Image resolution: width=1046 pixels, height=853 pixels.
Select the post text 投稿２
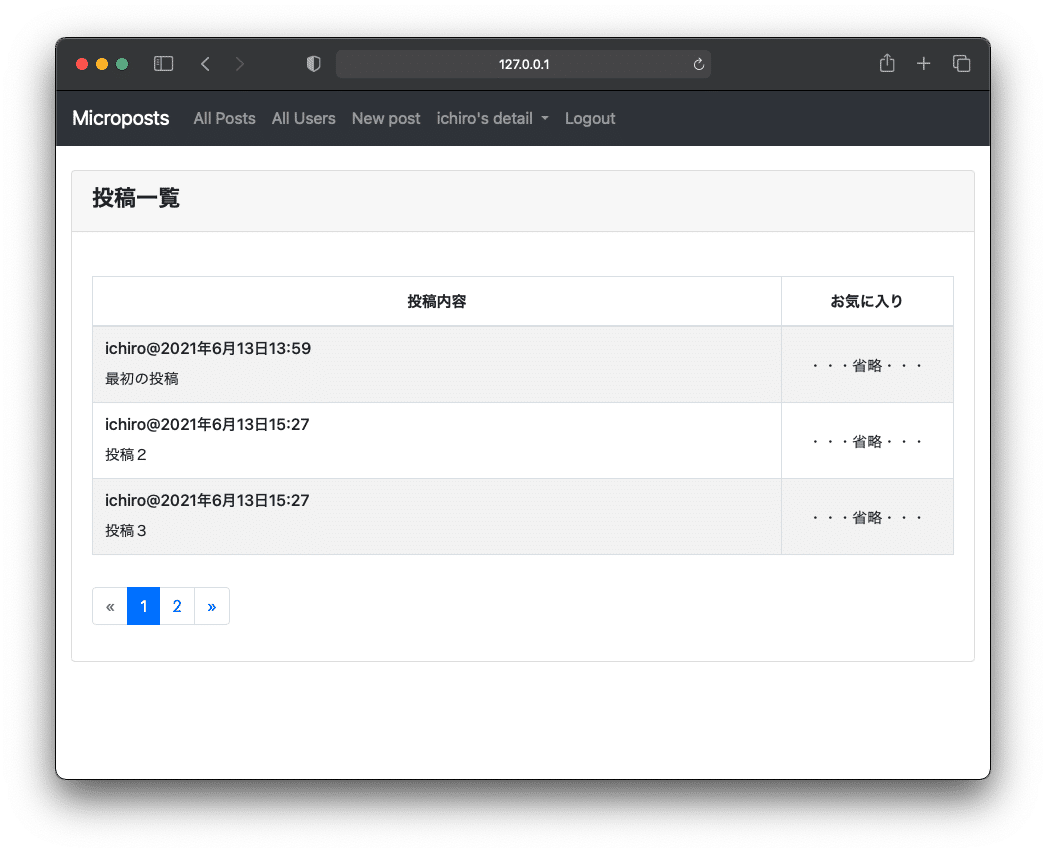pyautogui.click(x=126, y=455)
